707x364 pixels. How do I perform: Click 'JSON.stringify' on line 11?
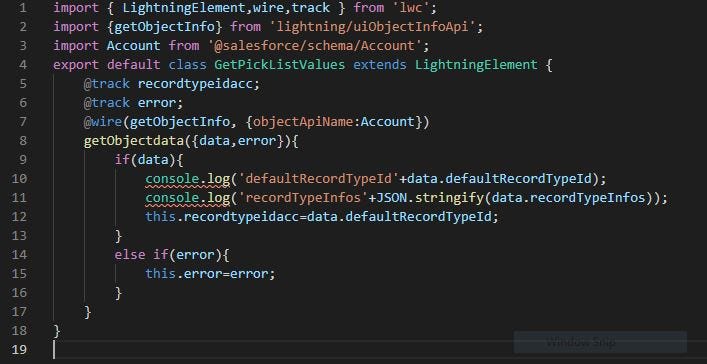click(x=430, y=198)
